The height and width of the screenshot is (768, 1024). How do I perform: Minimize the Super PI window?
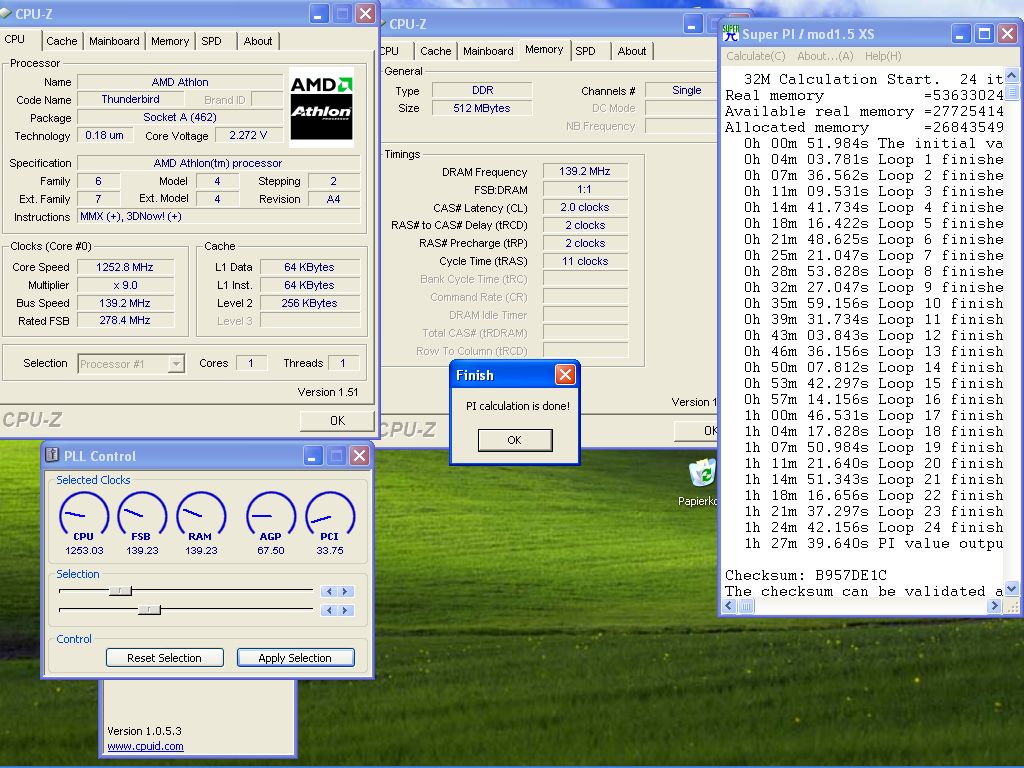point(960,34)
